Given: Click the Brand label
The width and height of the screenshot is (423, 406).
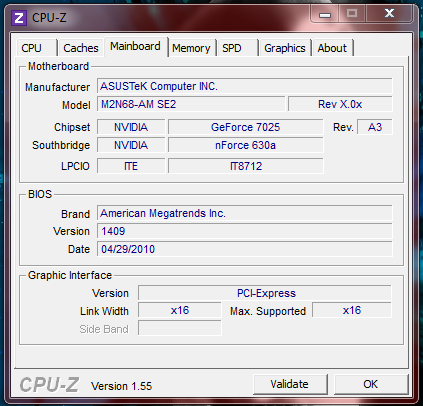Looking at the screenshot, I should [75, 214].
